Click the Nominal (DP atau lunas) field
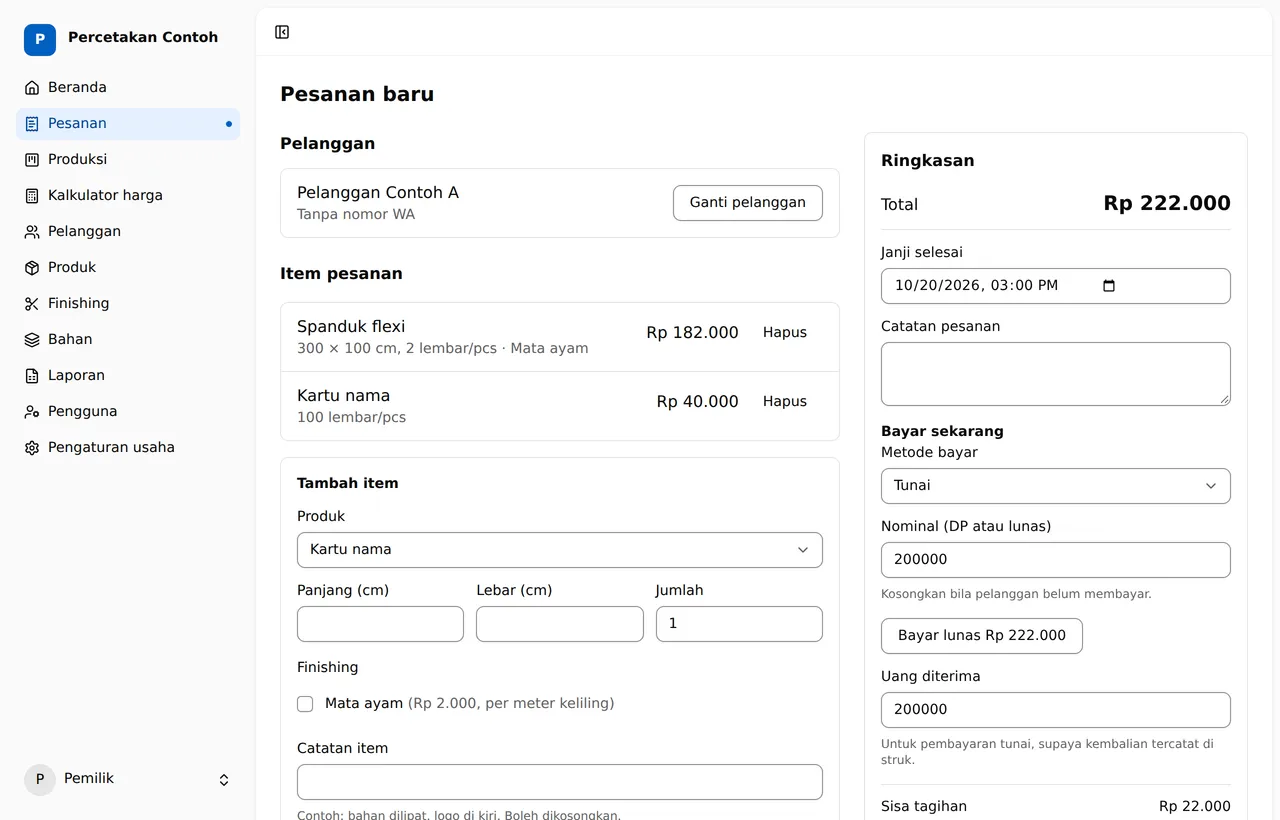Screen dimensions: 1280x820 pyautogui.click(x=1056, y=560)
